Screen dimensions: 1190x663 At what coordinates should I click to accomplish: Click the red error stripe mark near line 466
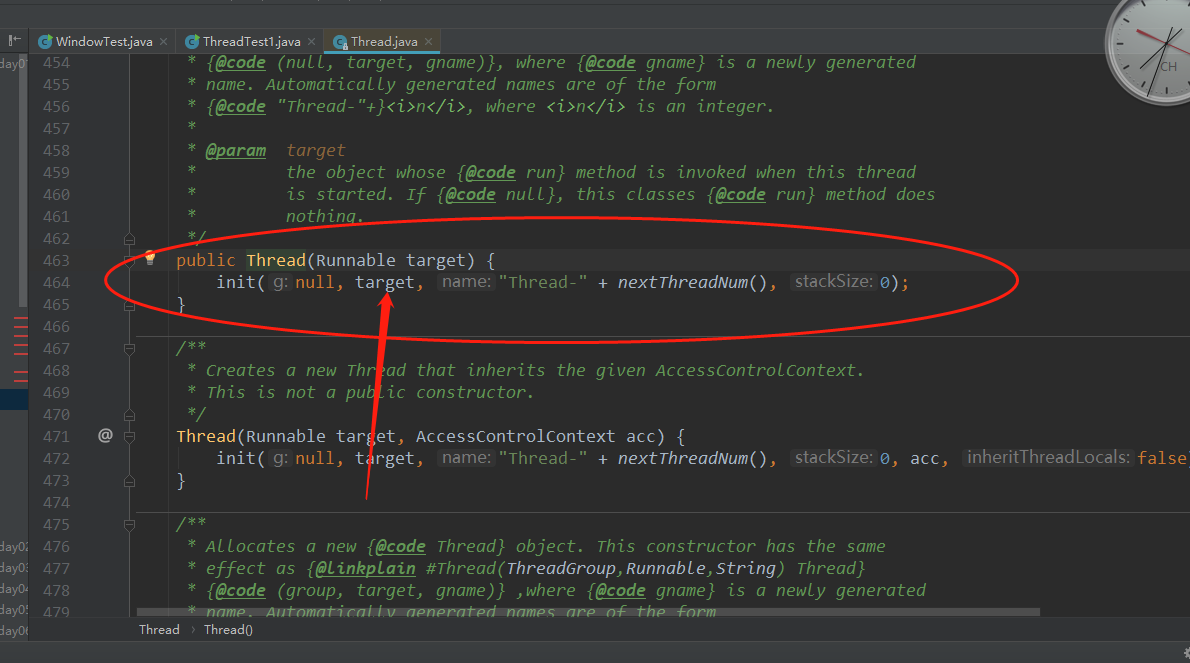tap(20, 328)
